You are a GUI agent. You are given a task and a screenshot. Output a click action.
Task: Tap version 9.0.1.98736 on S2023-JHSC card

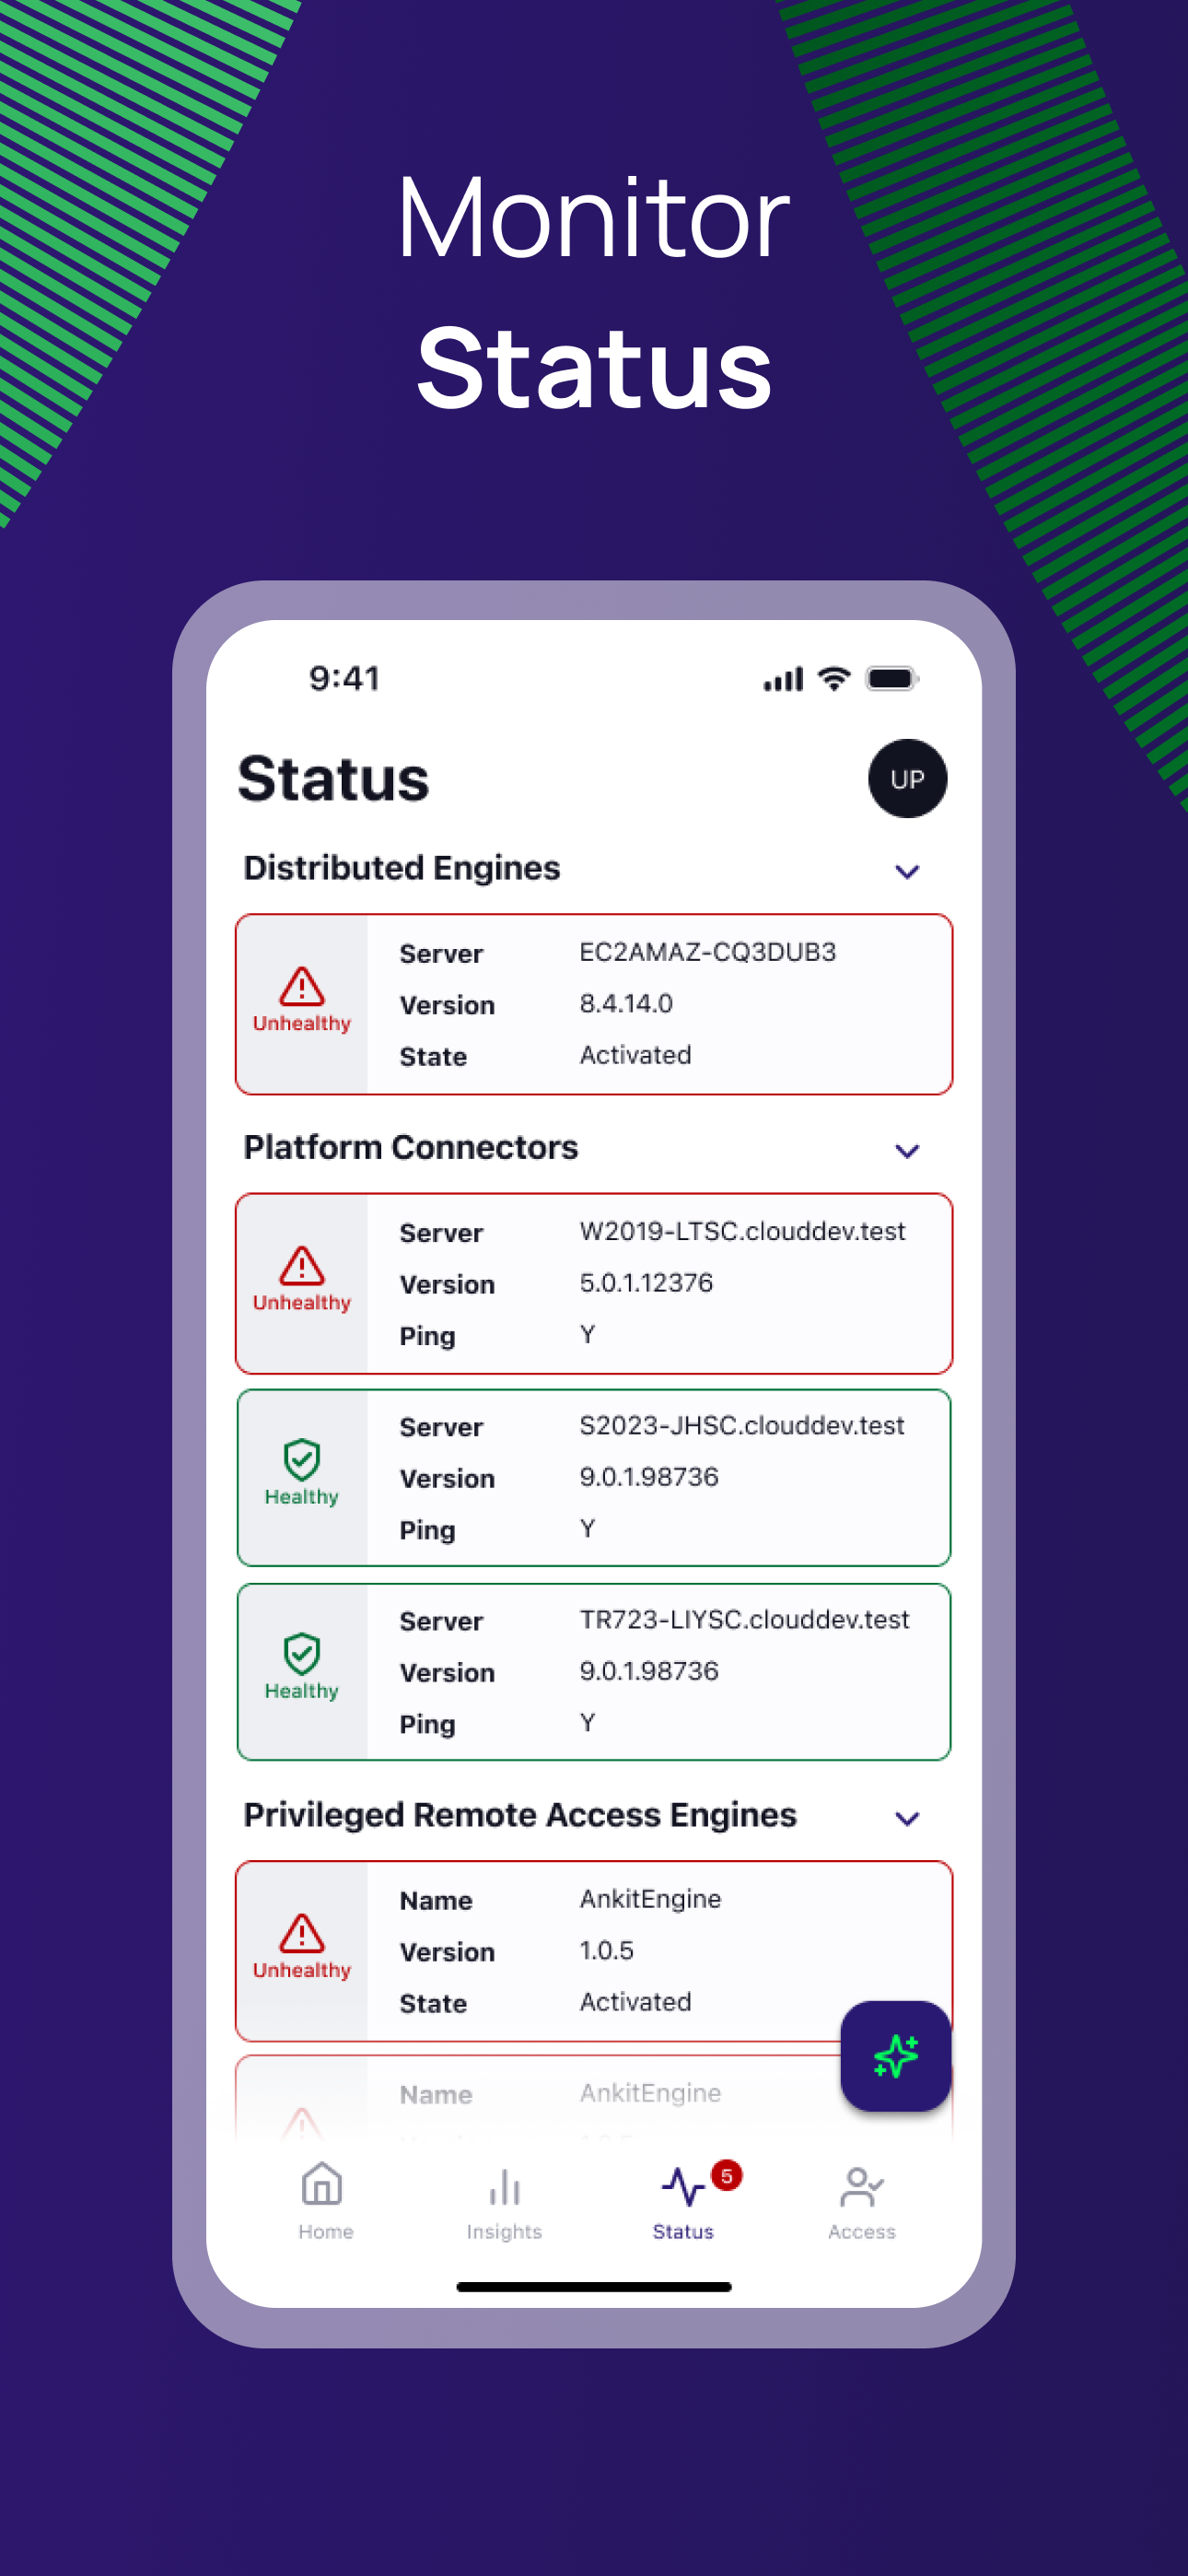(x=649, y=1476)
